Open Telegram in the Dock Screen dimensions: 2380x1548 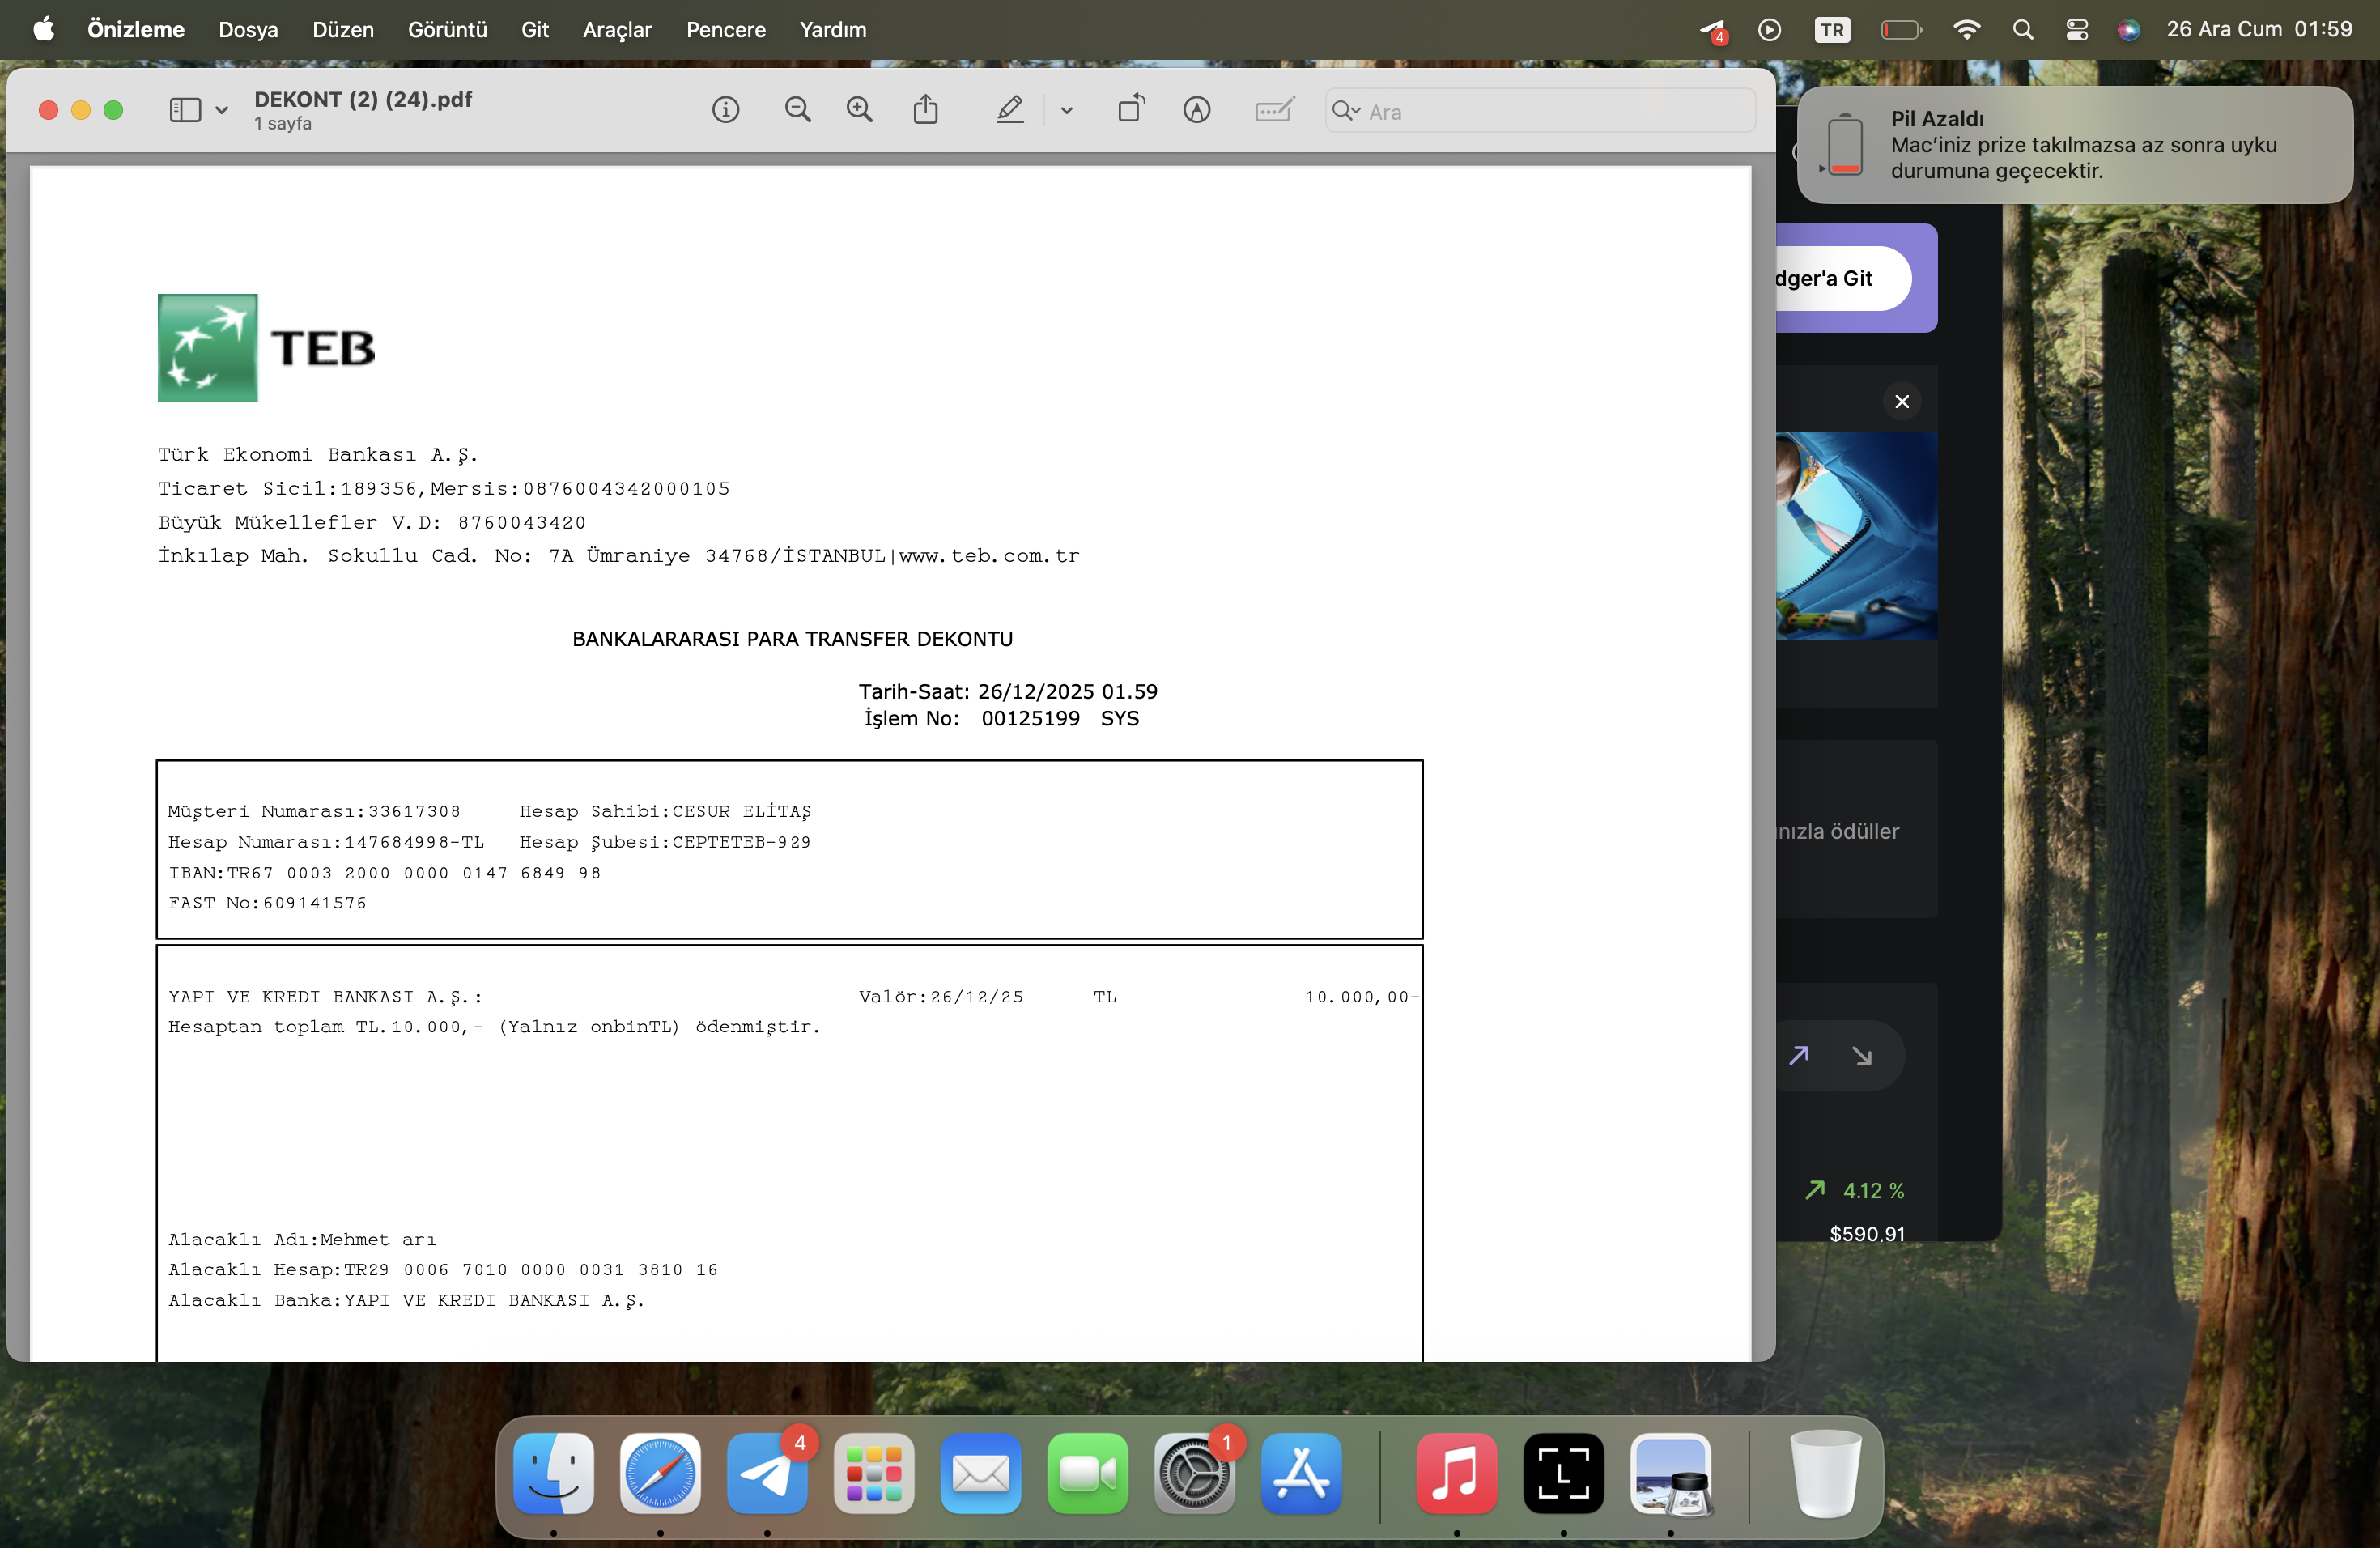point(767,1474)
